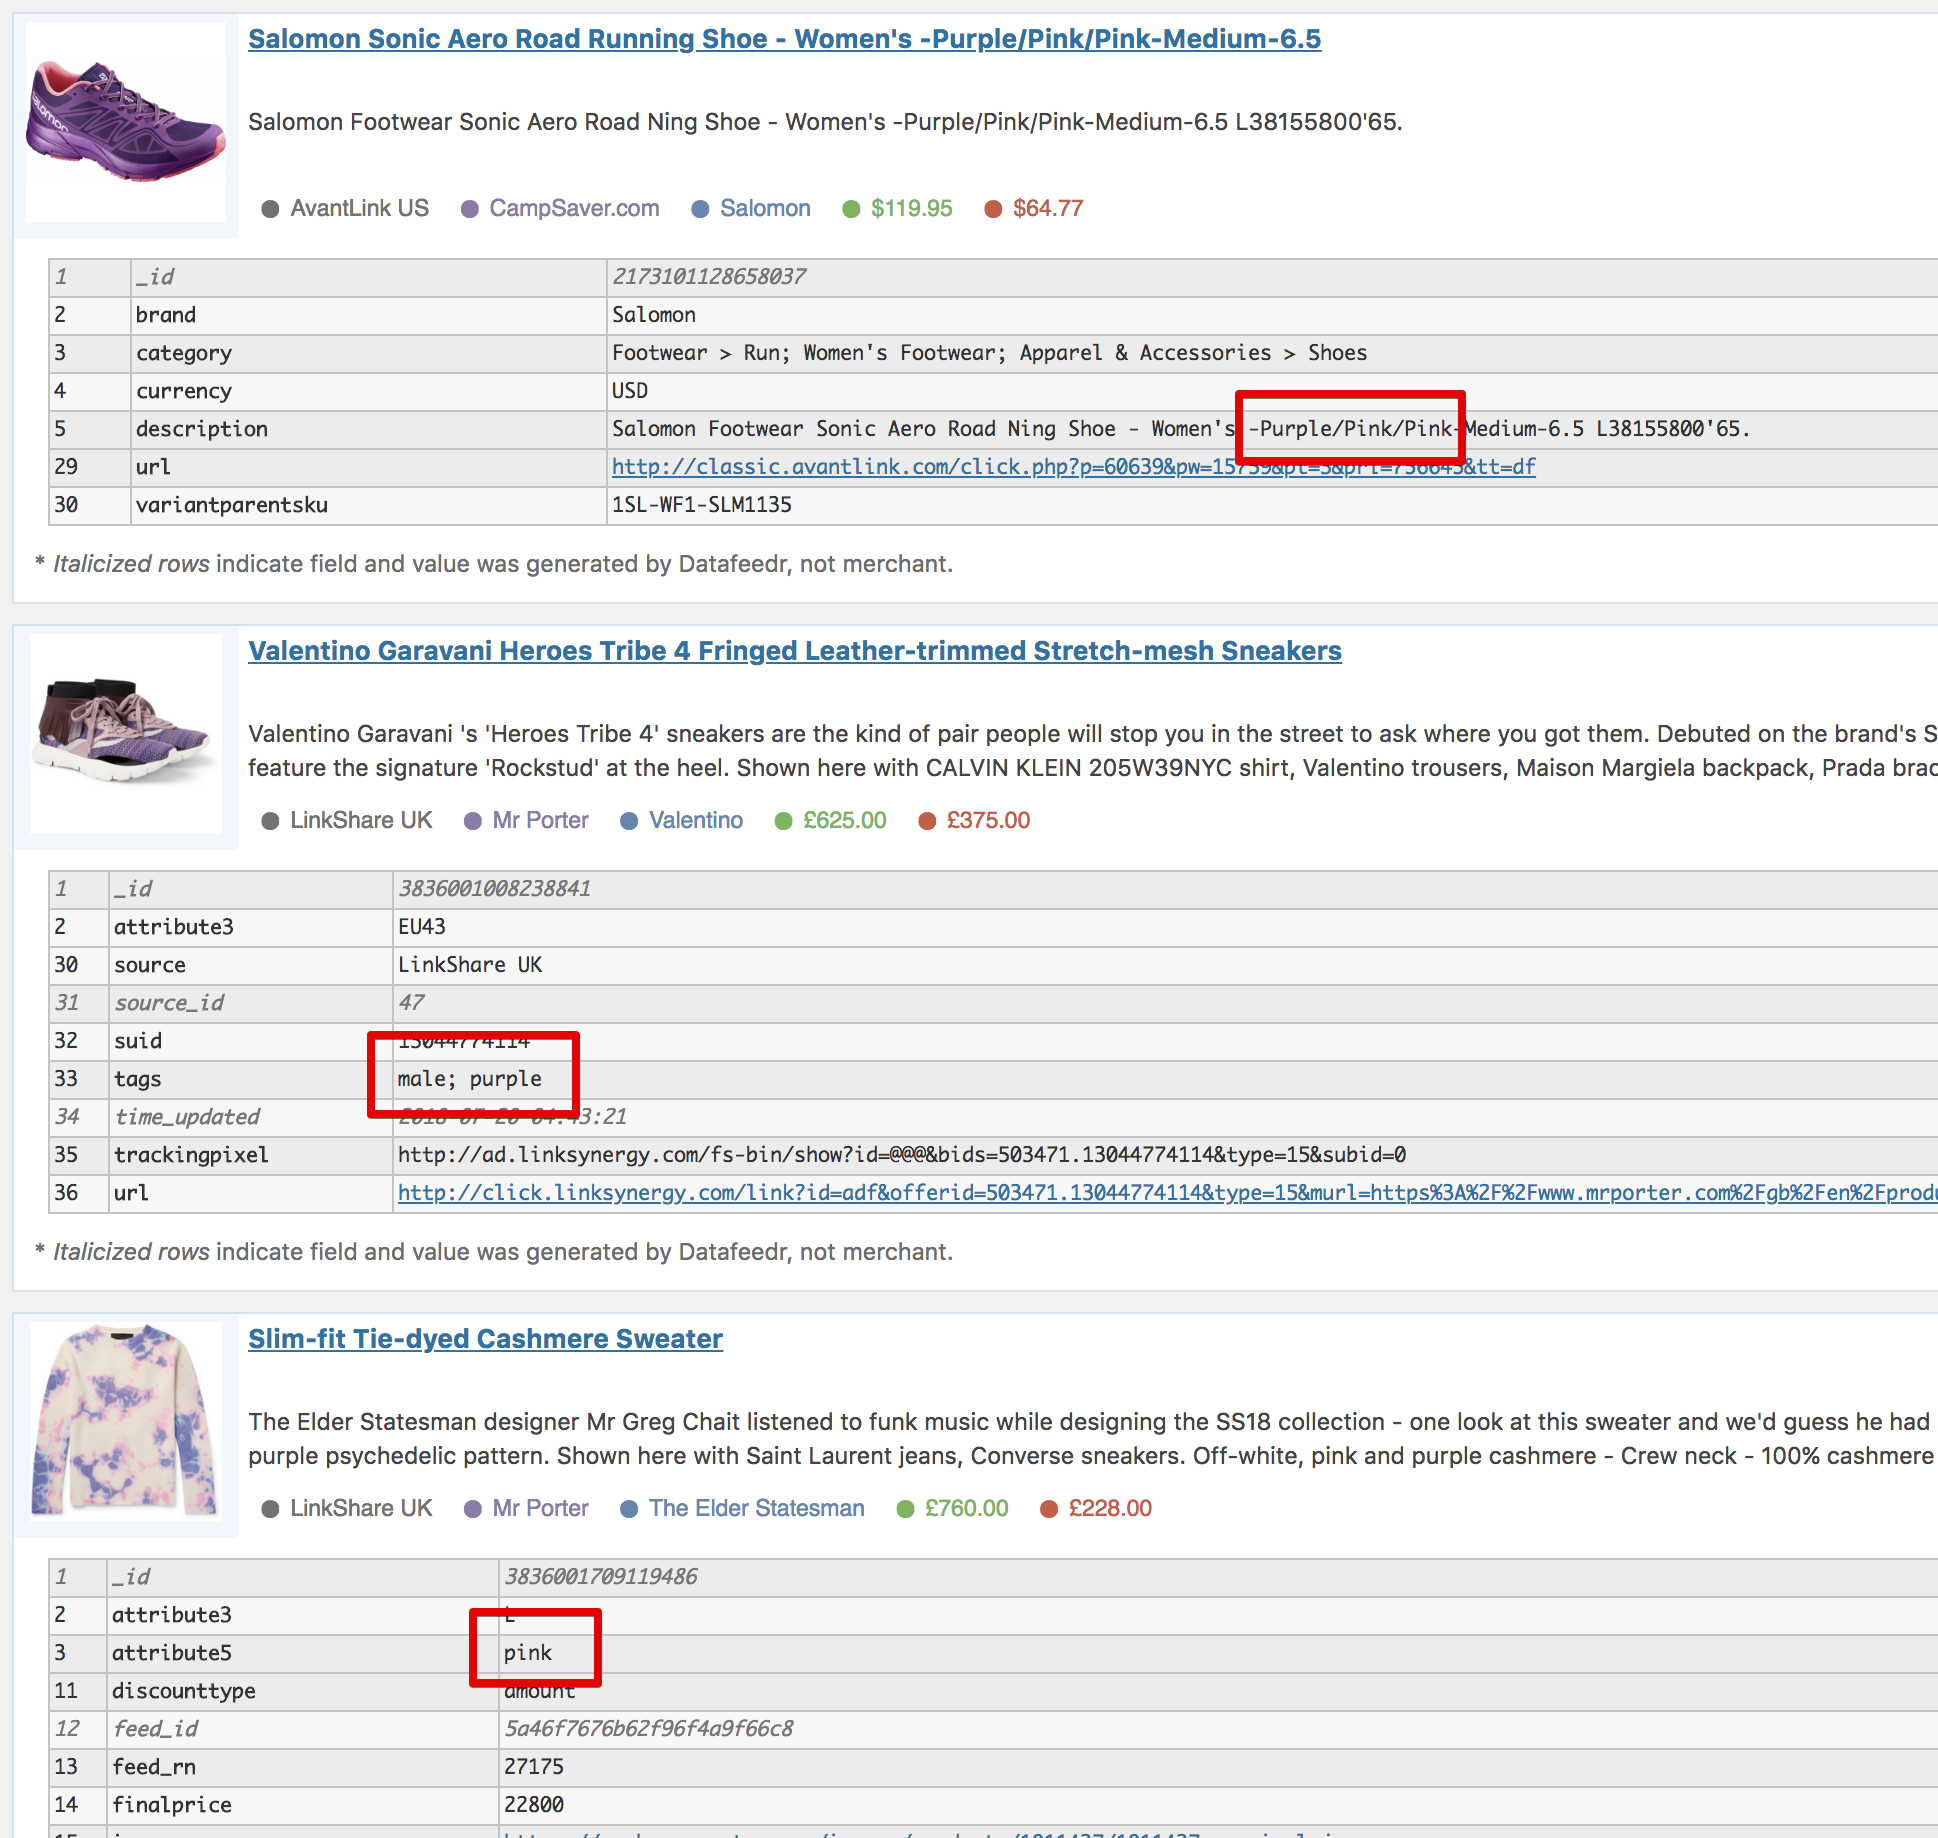Click the Salomon brand label

(765, 208)
